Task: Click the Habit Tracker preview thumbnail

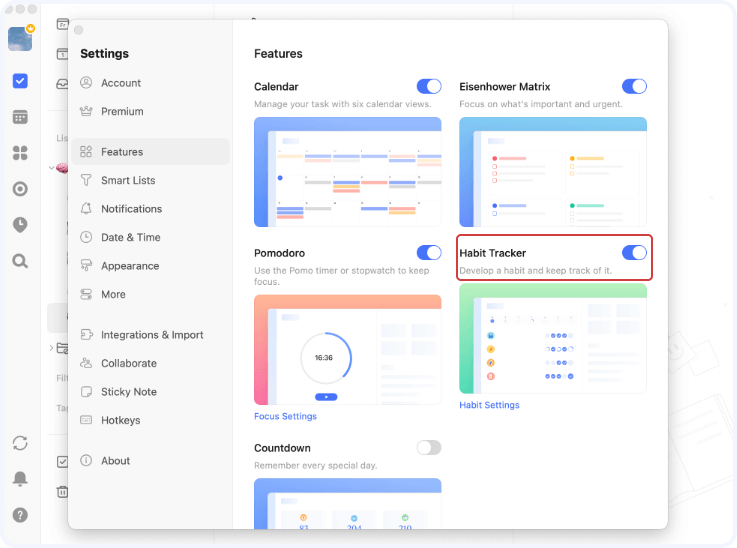Action: (x=553, y=338)
